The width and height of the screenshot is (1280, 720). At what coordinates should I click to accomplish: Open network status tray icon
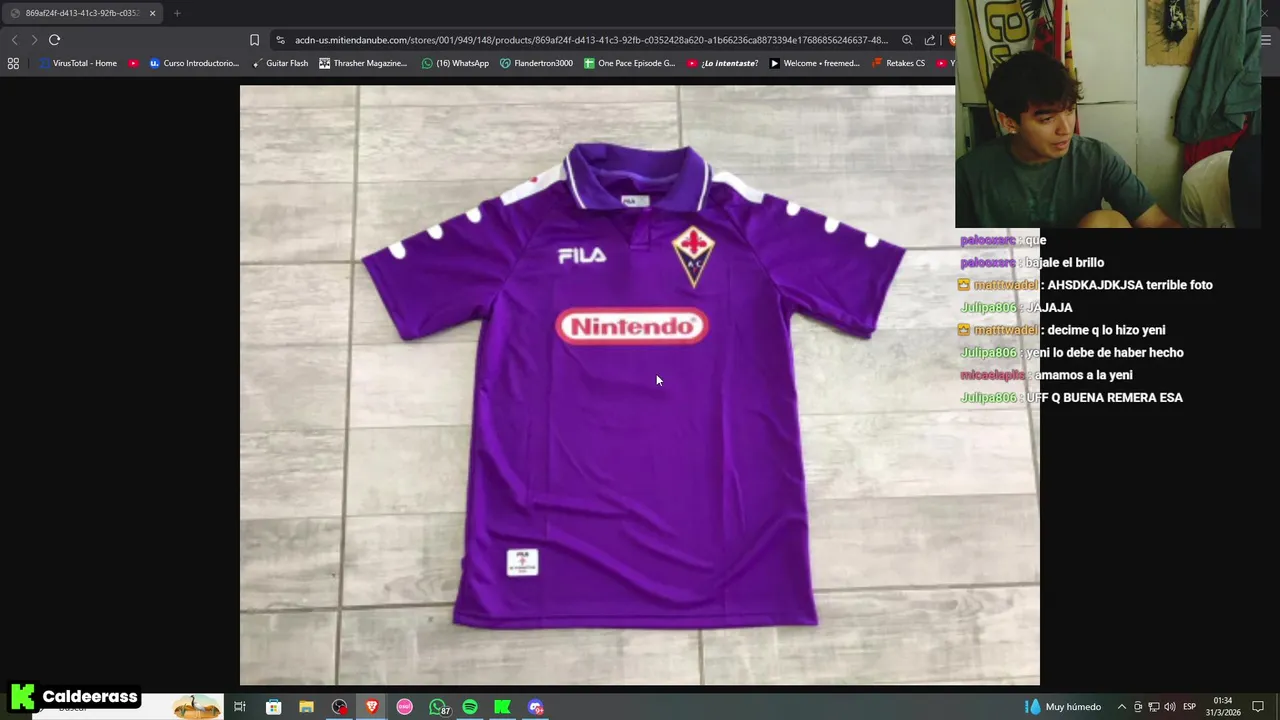[x=1154, y=707]
